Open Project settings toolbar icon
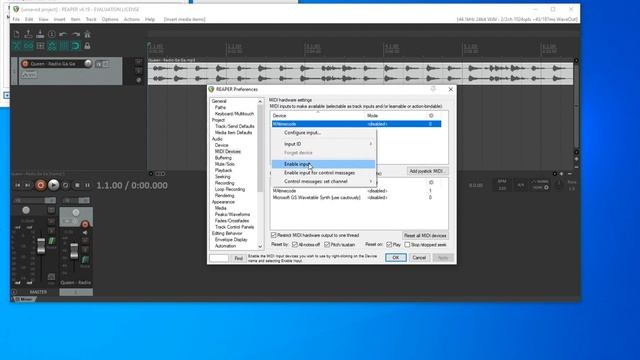This screenshot has width=640, height=360. [52, 34]
